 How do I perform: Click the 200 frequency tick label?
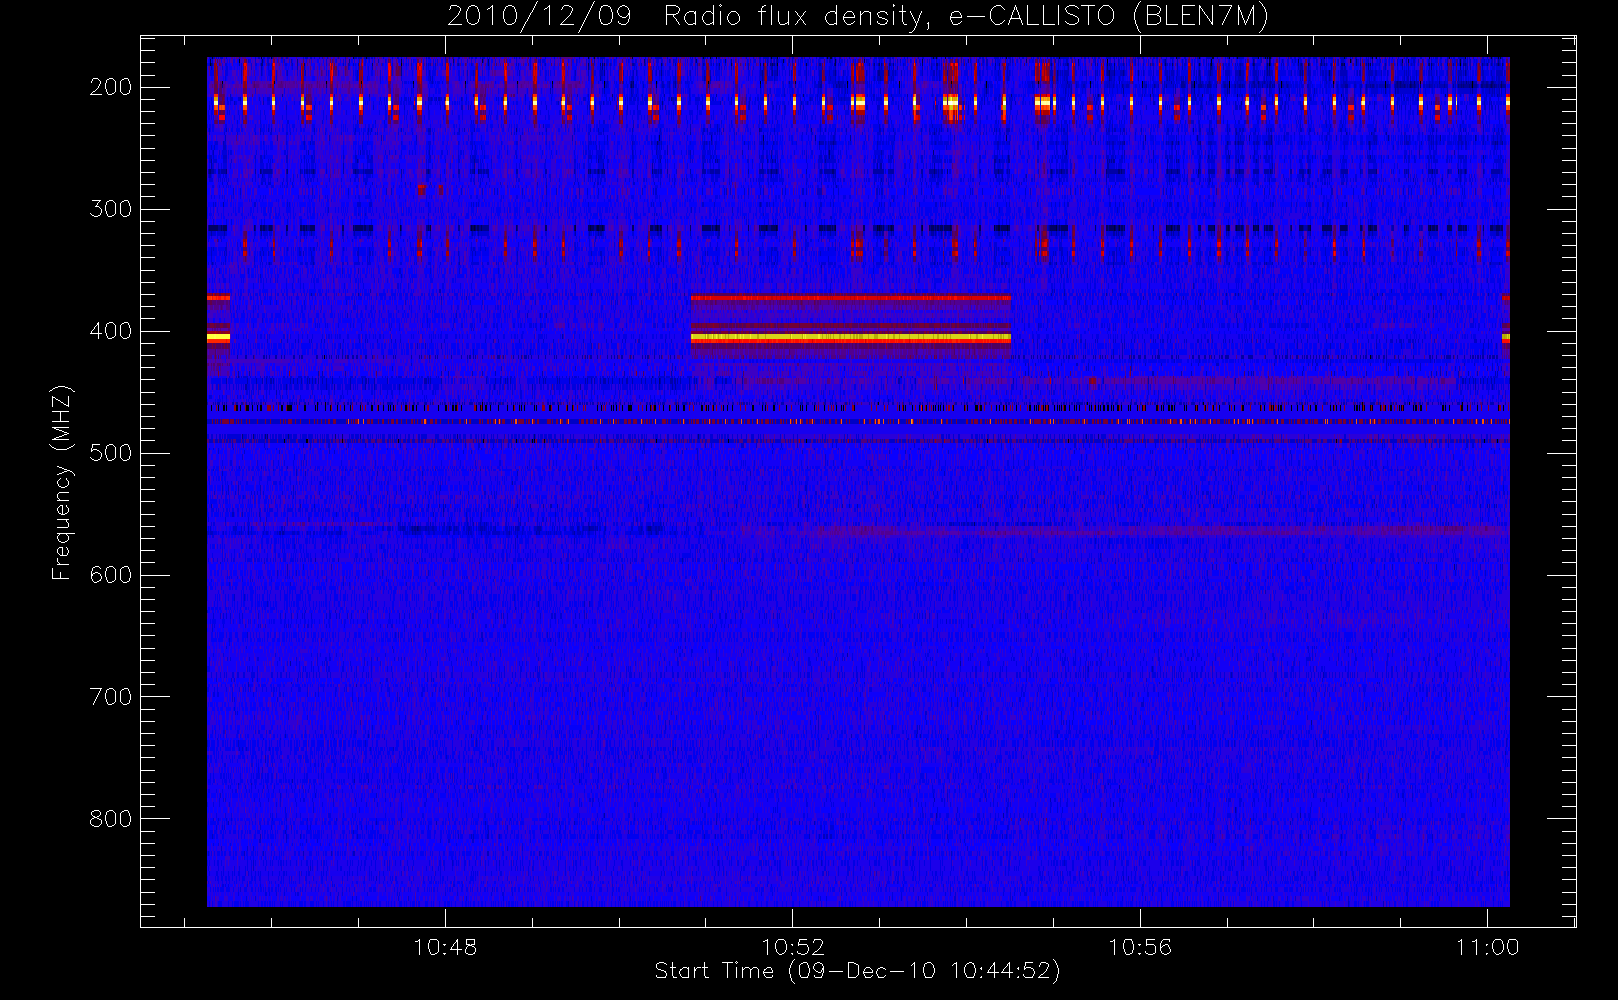click(x=111, y=87)
